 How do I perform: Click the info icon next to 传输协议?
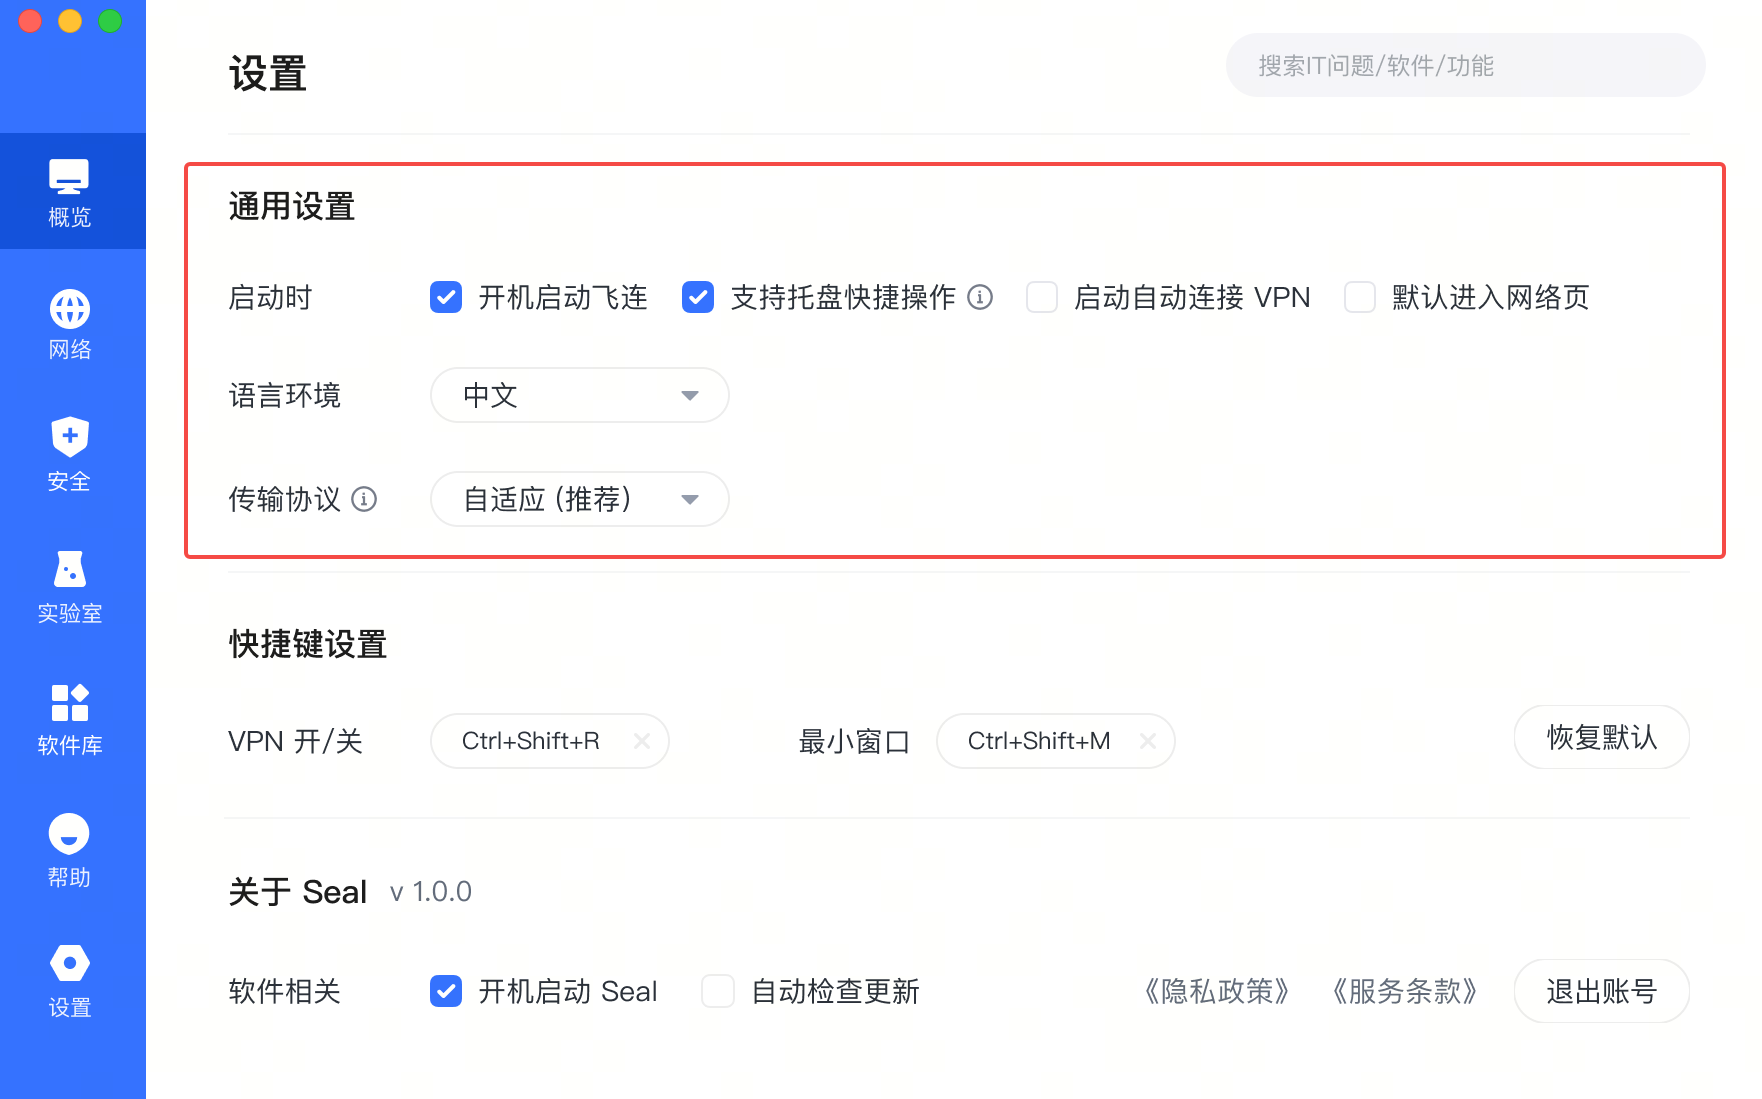[x=364, y=499]
